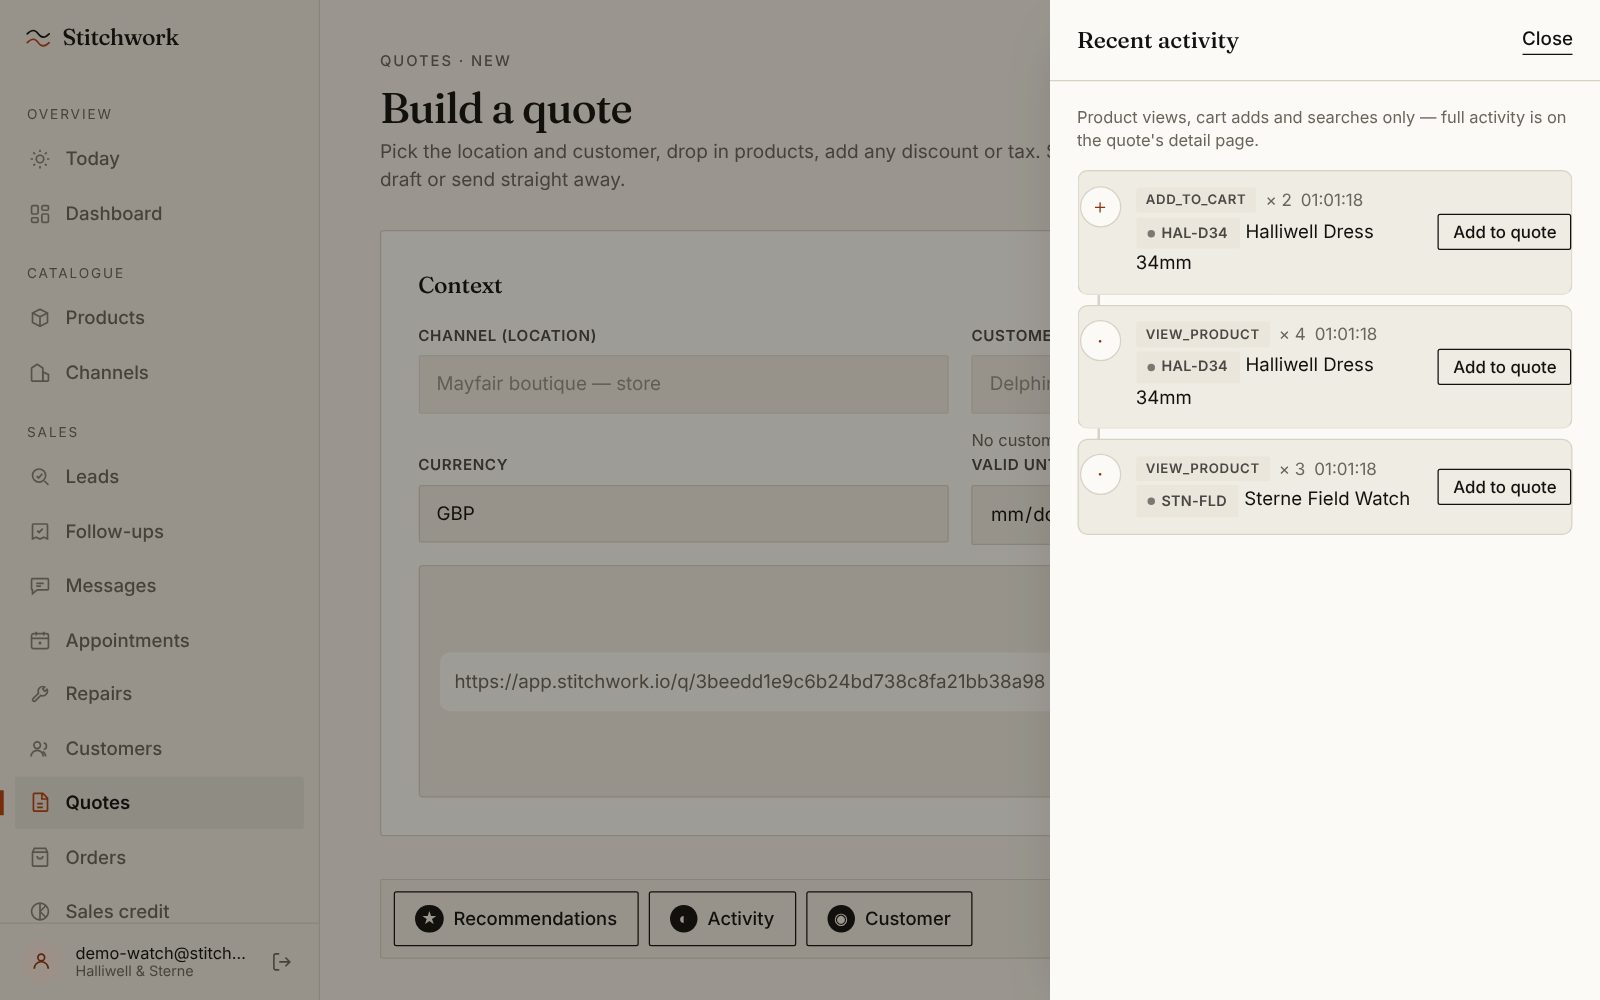Click the plus icon on ADD_TO_CART entry
This screenshot has width=1600, height=1000.
1100,208
